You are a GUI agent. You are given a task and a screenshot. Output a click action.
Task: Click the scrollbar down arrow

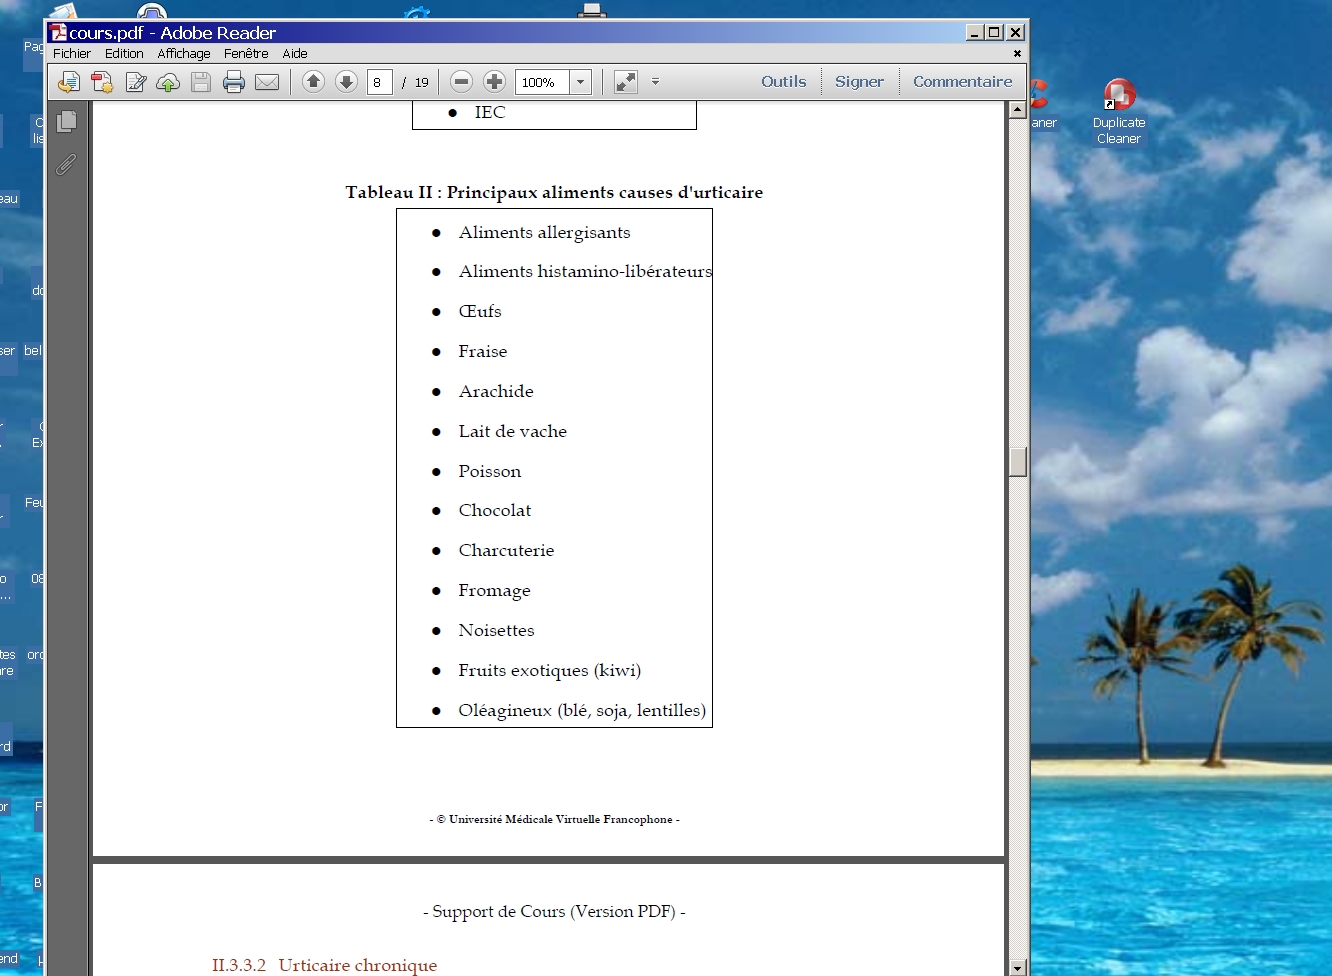point(1018,967)
